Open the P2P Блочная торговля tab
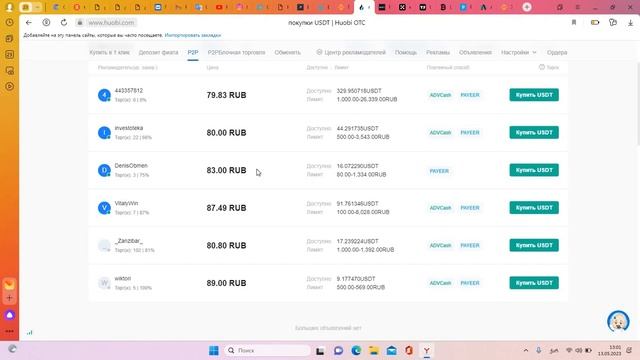Screen dimensions: 640x360 [x=236, y=52]
